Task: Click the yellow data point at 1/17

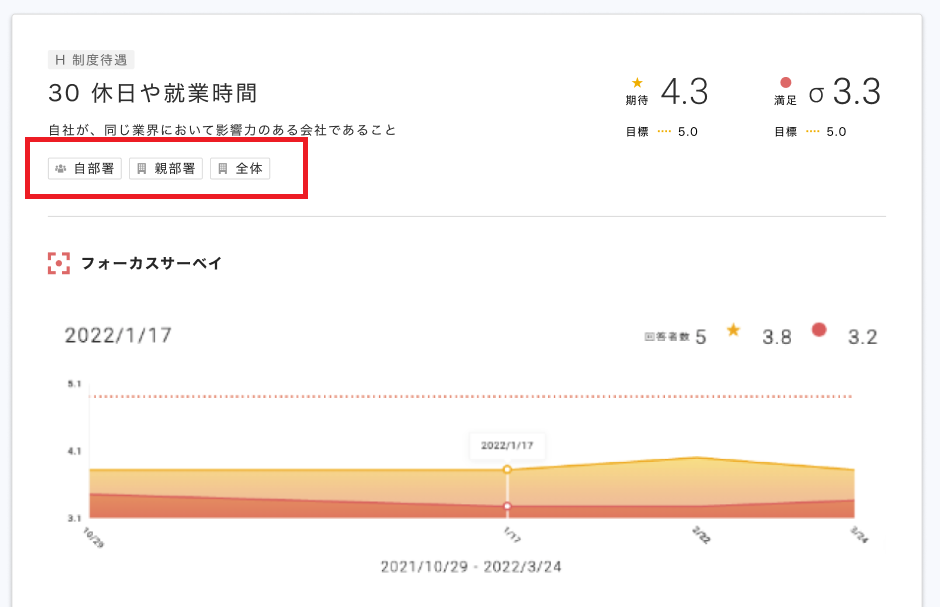Action: point(507,469)
